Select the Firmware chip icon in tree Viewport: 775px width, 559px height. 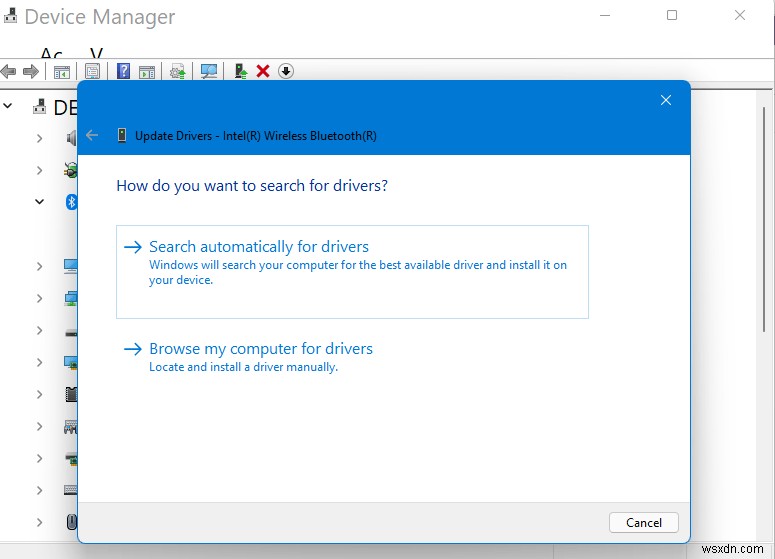point(72,394)
